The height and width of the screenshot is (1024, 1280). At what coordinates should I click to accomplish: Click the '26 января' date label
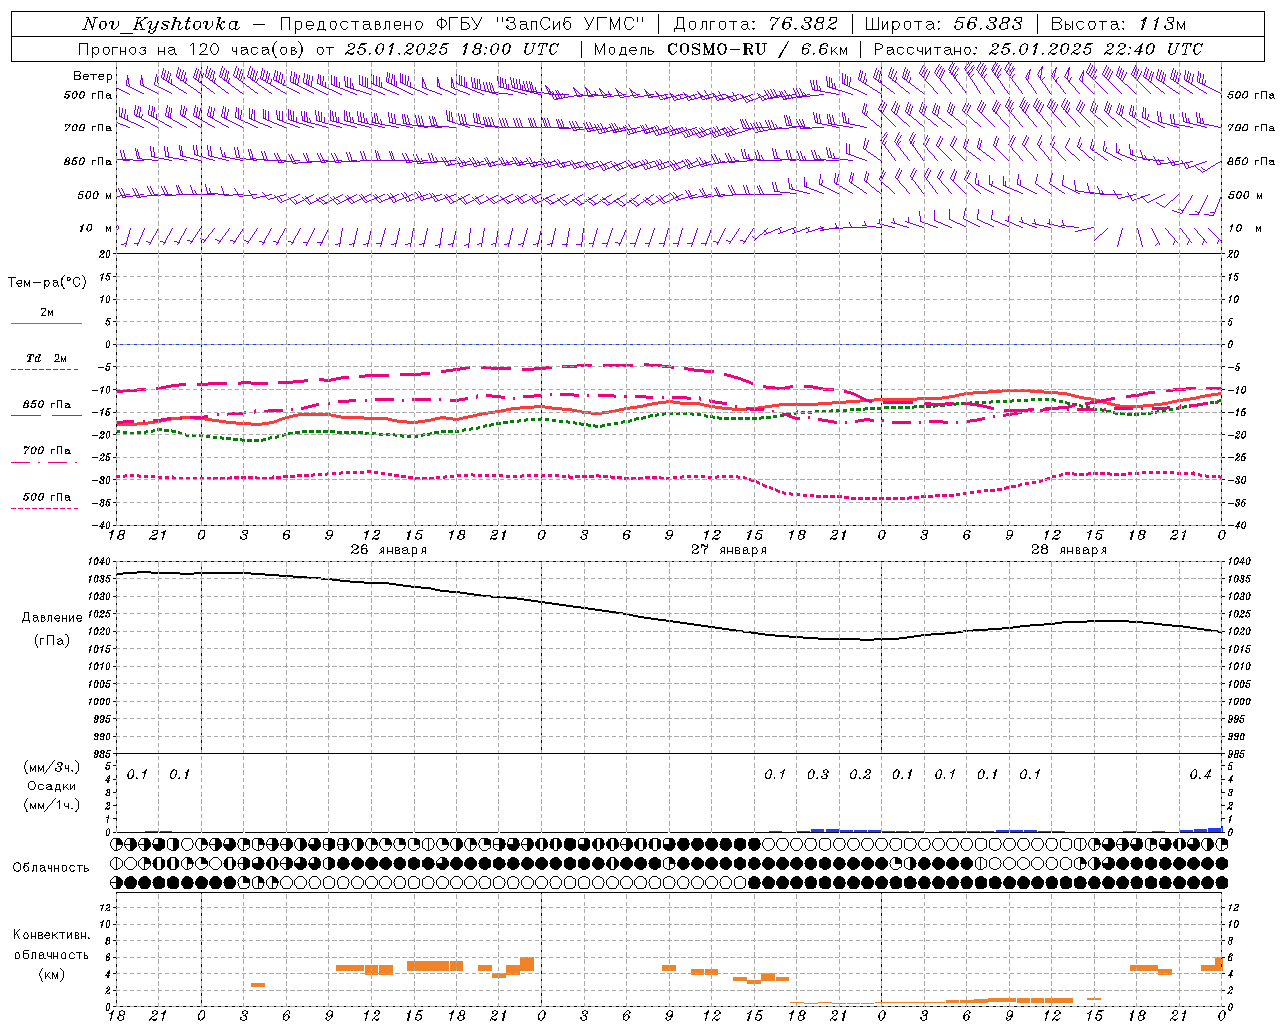pyautogui.click(x=388, y=550)
